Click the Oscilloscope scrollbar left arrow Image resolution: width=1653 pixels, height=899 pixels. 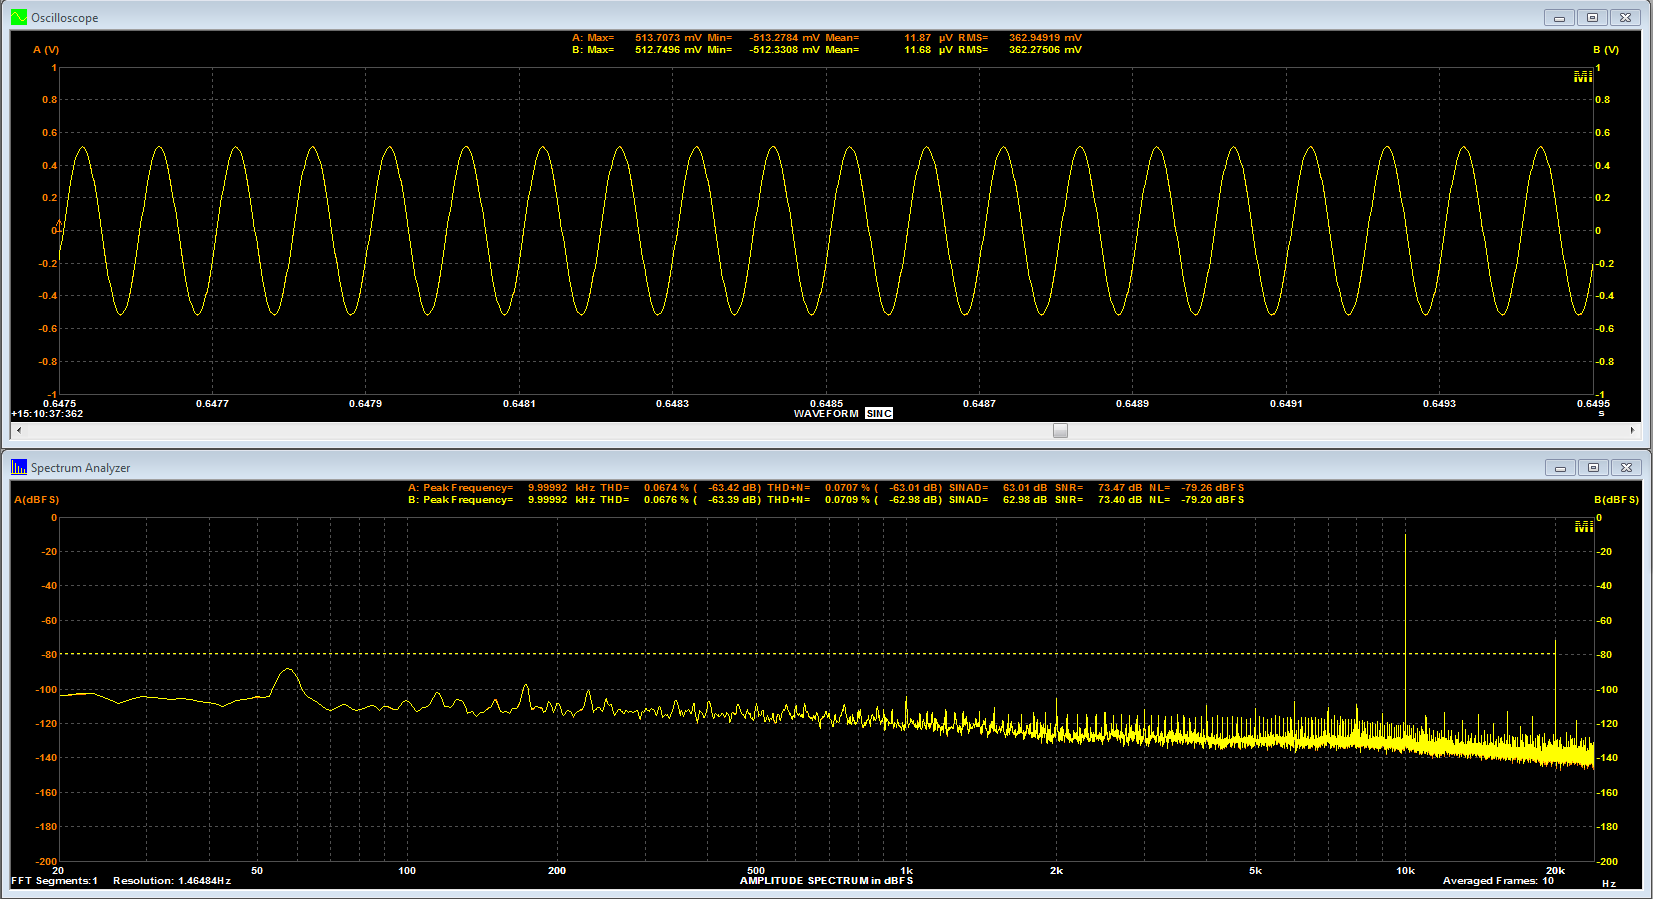pos(19,430)
